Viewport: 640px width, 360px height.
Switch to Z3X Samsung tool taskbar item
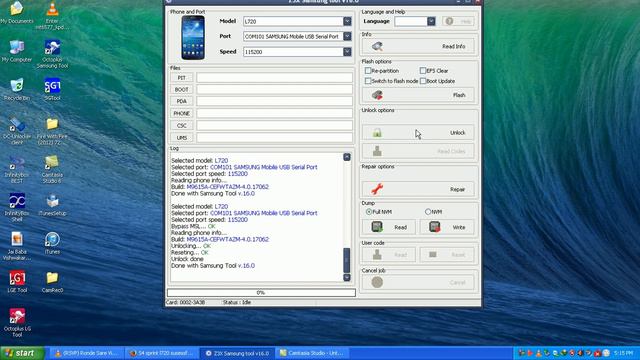[x=237, y=353]
